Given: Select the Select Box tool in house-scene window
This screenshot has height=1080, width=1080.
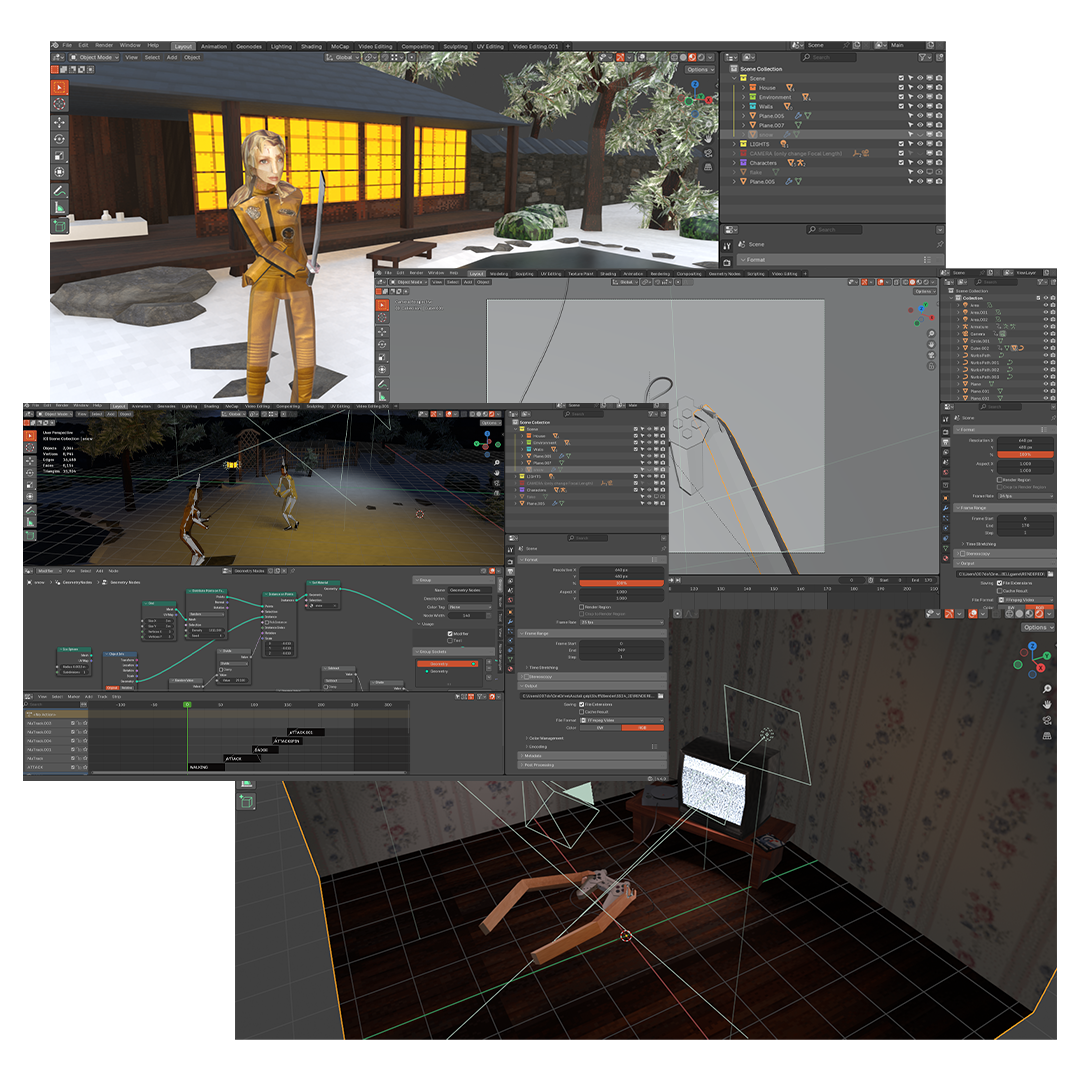Looking at the screenshot, I should click(60, 87).
